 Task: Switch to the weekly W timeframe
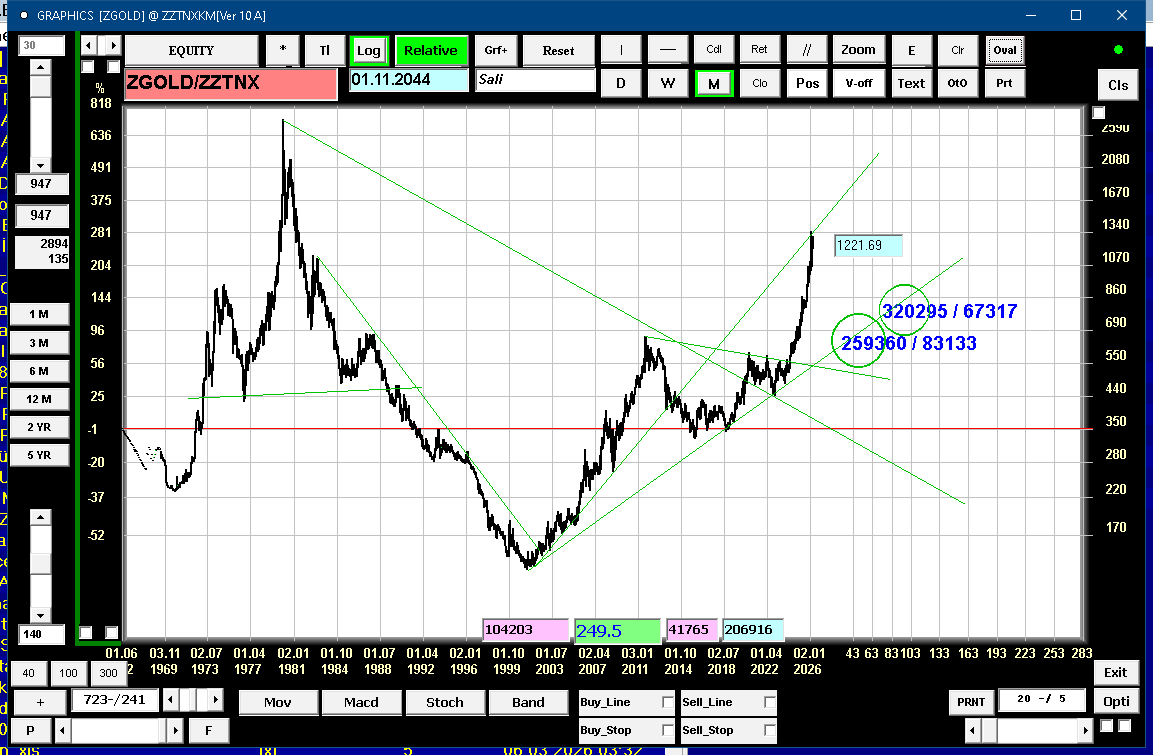pyautogui.click(x=667, y=83)
